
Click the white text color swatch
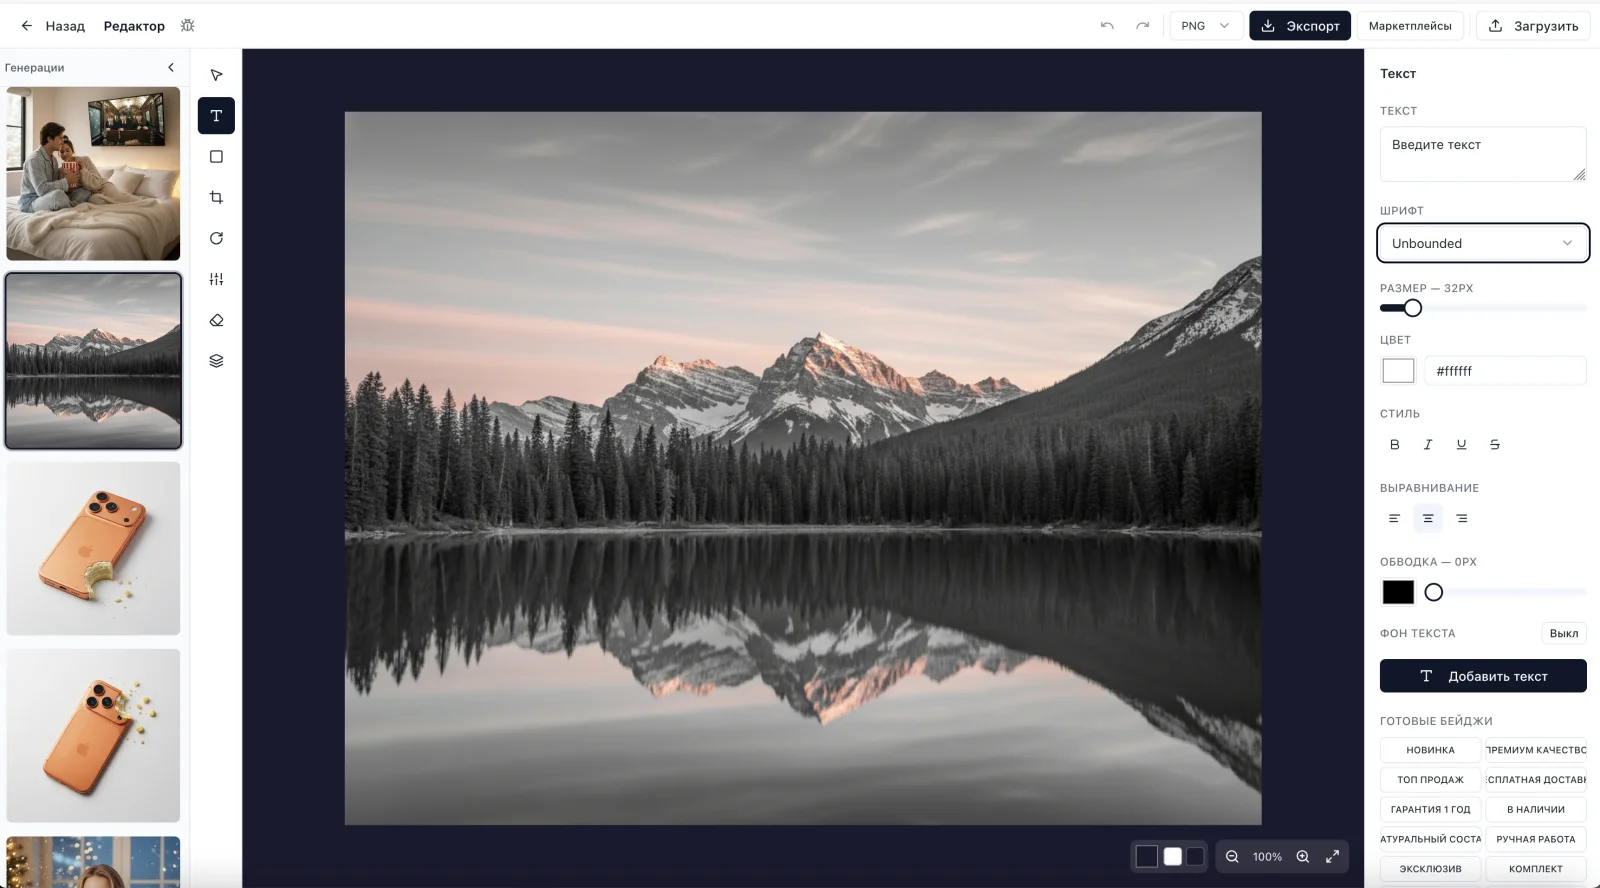coord(1398,371)
